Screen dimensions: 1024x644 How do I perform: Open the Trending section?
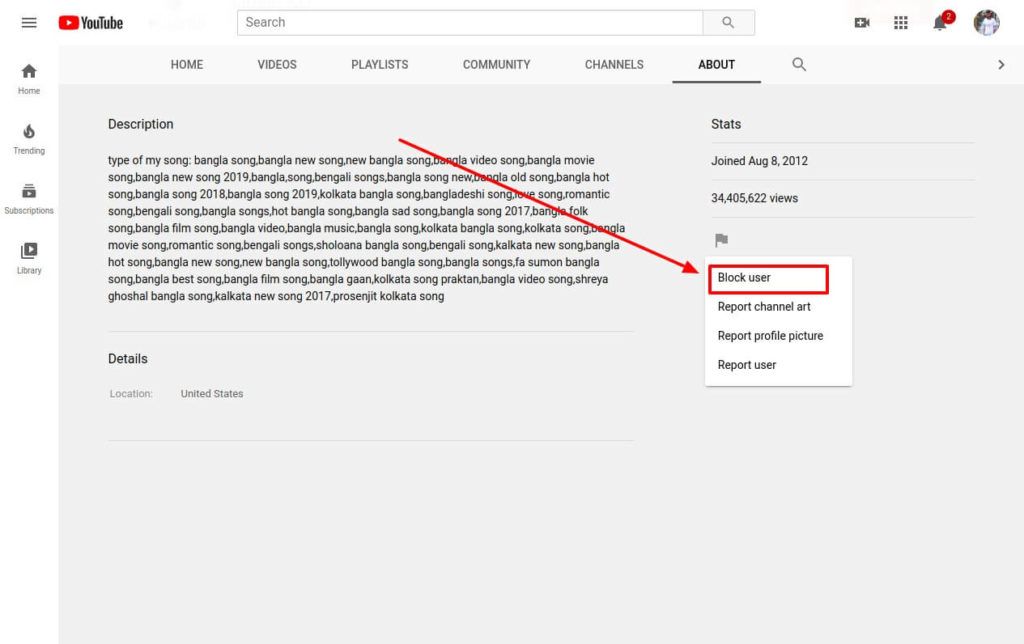click(x=28, y=140)
